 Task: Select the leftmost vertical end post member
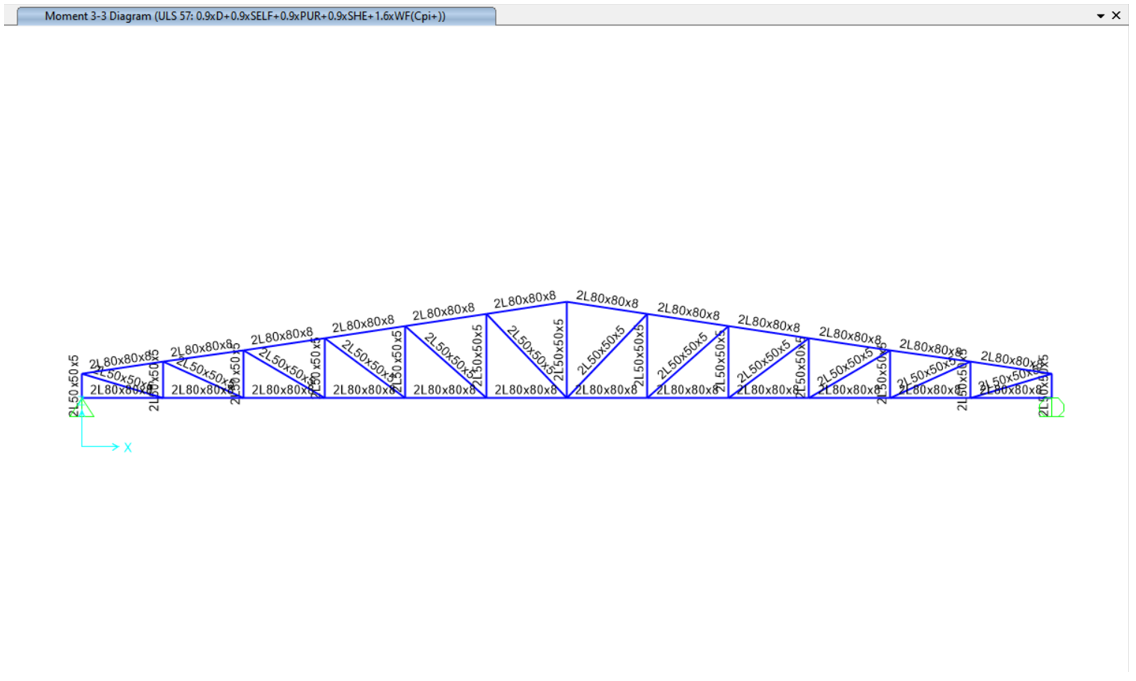[x=82, y=386]
